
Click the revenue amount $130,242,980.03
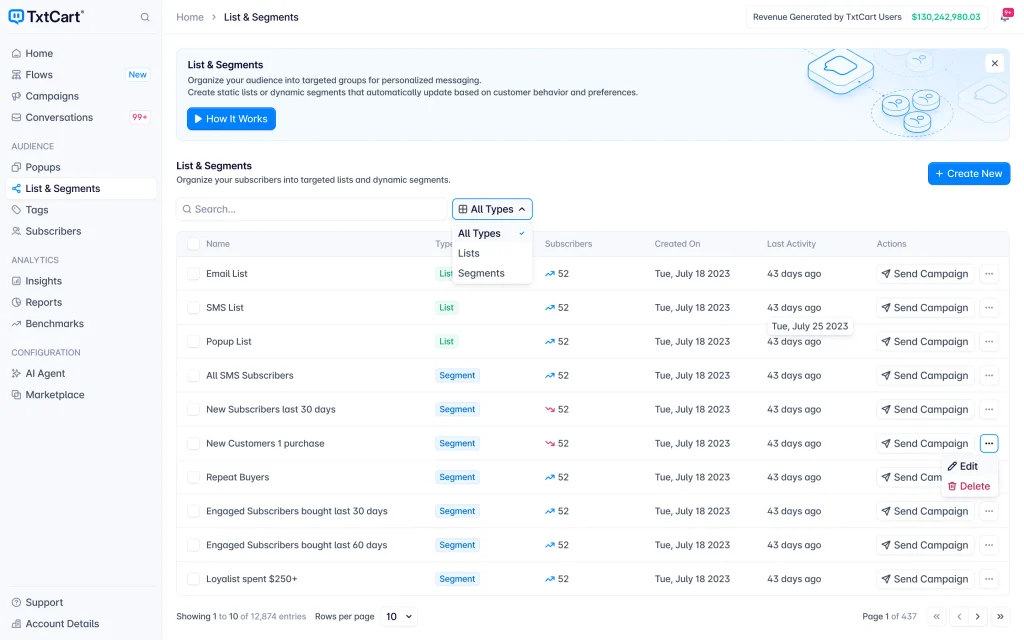tap(946, 17)
